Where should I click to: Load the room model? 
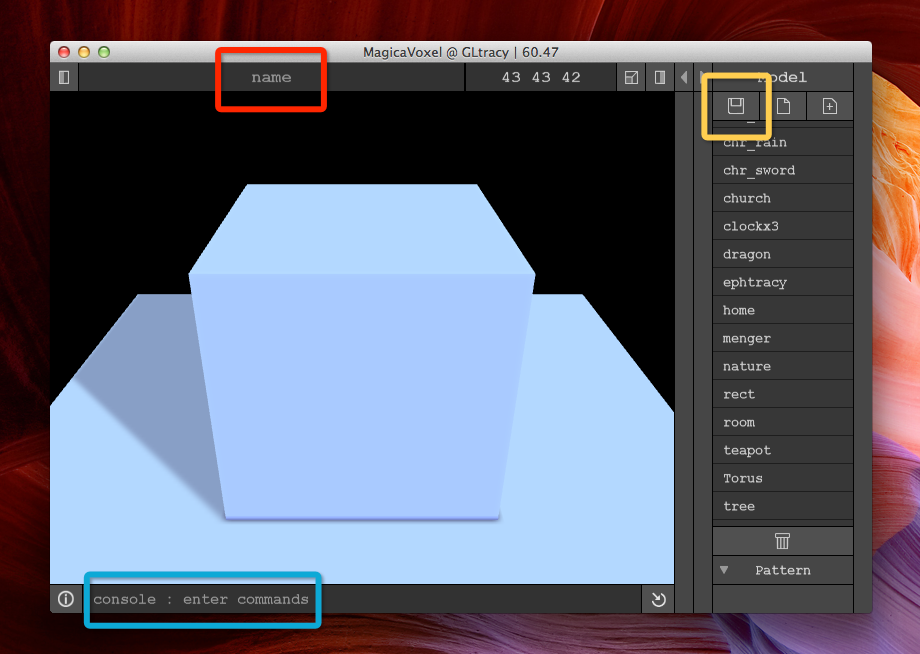(x=783, y=422)
